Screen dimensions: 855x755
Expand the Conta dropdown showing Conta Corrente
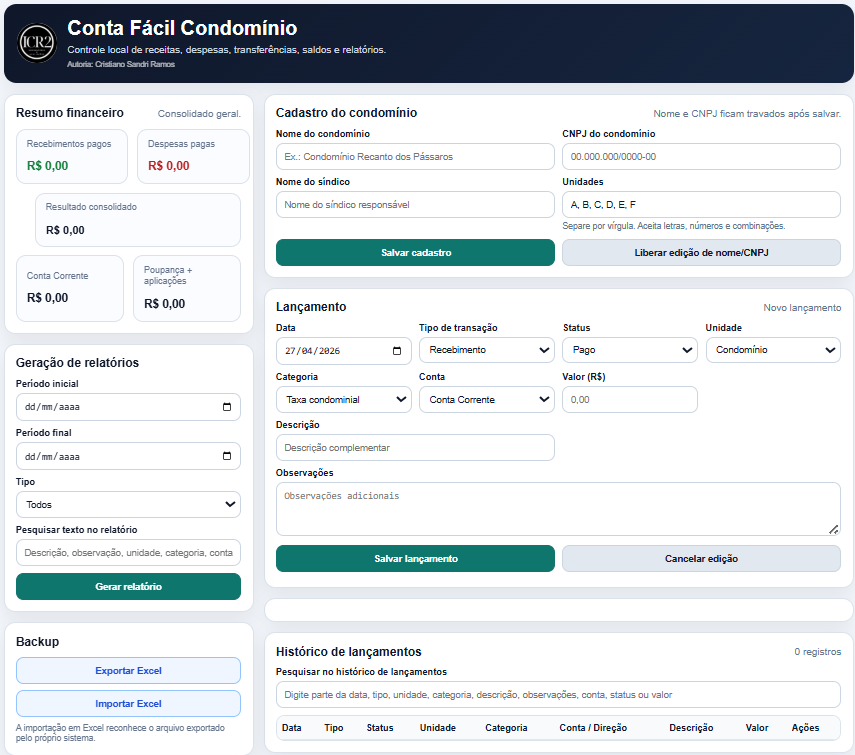coord(486,400)
